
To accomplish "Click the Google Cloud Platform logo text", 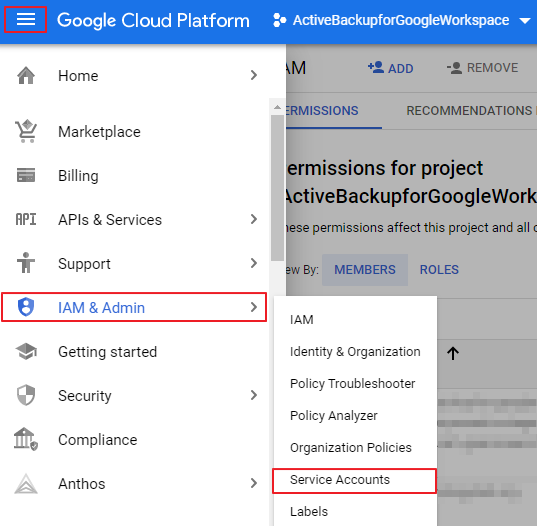I will click(153, 20).
